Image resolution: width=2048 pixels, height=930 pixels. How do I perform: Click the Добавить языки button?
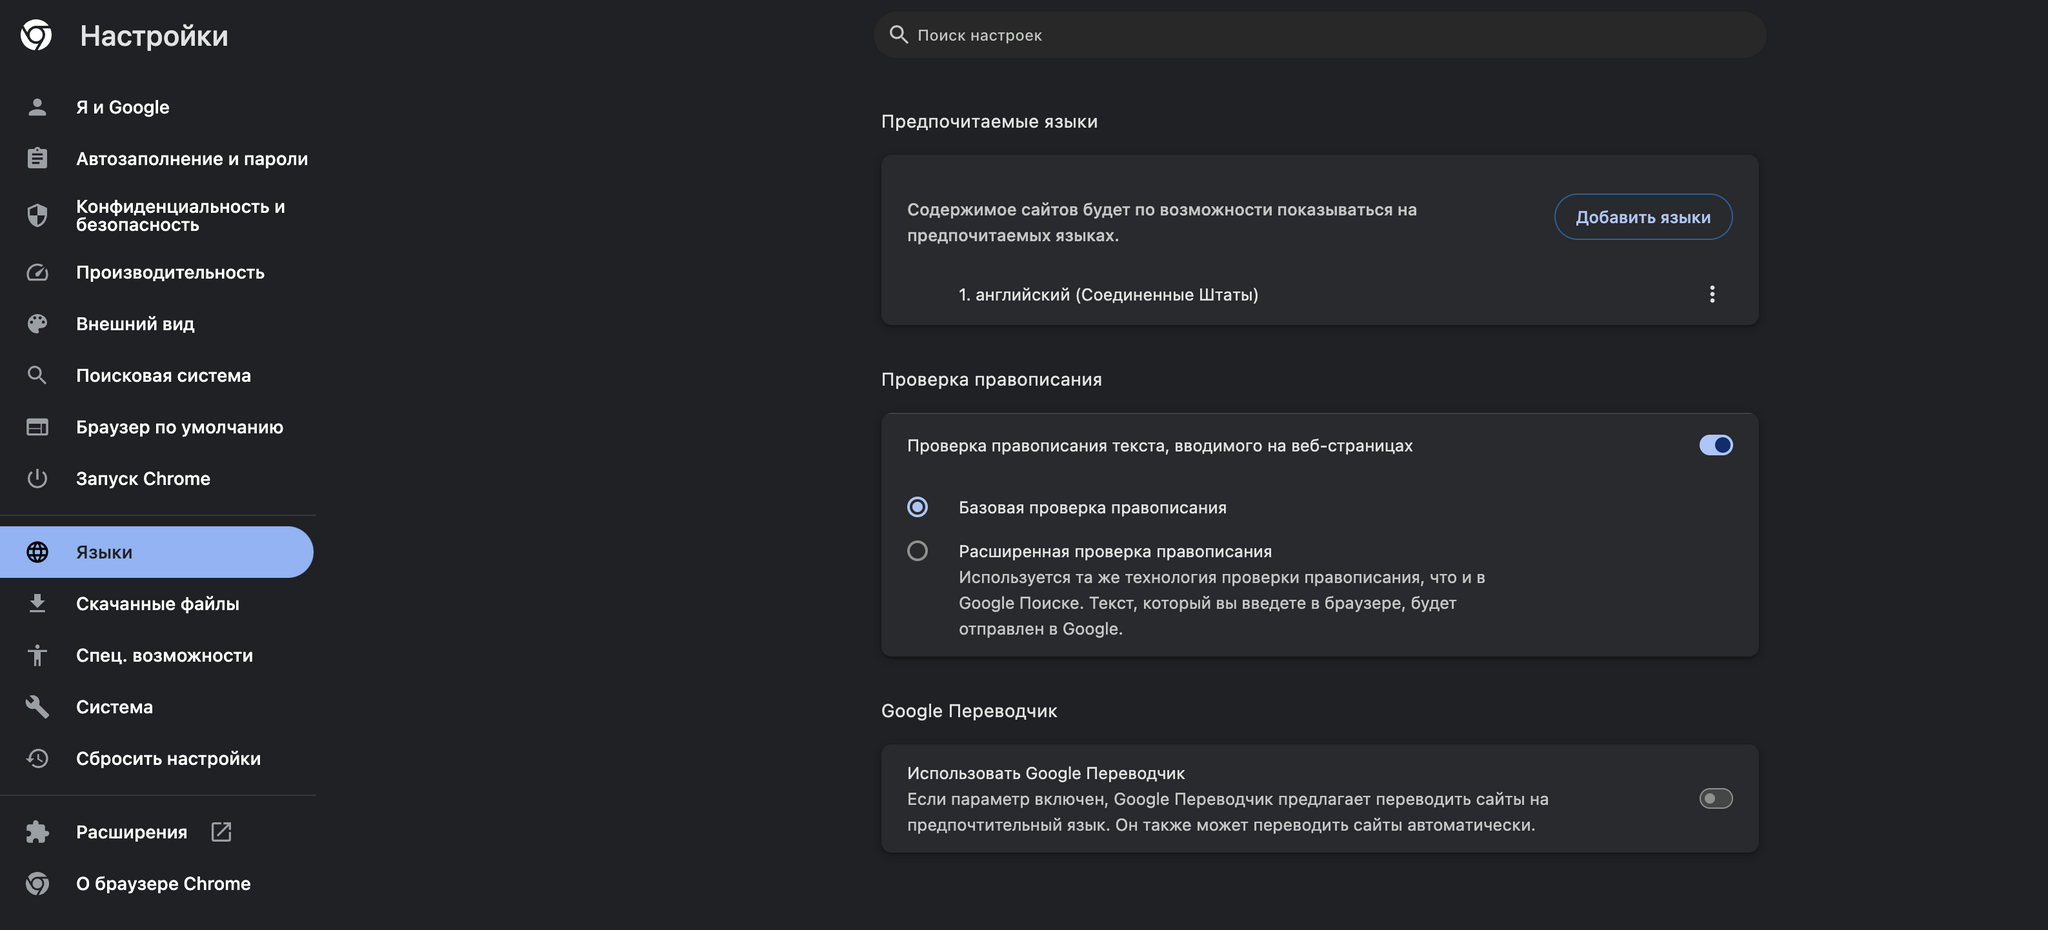(x=1643, y=217)
